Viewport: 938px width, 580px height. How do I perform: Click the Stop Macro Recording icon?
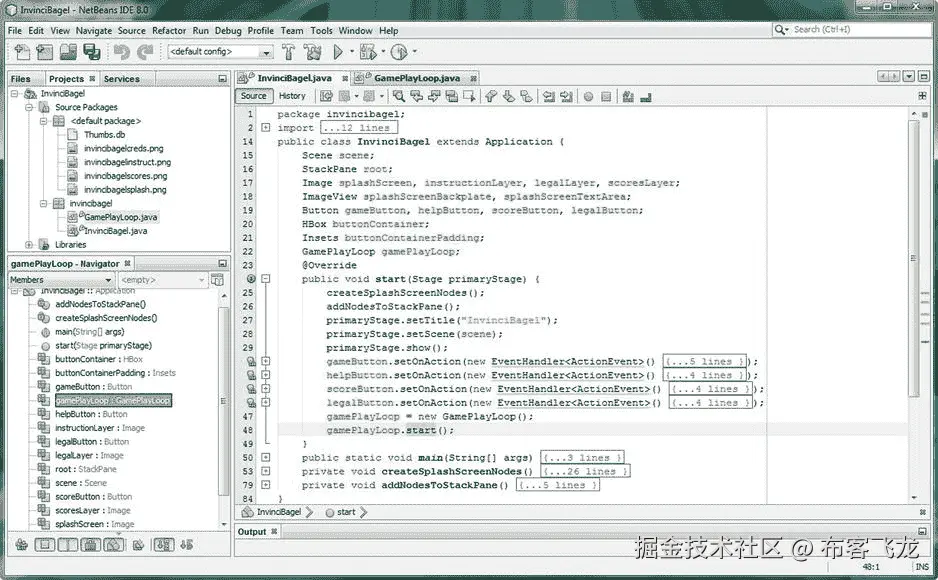click(x=606, y=96)
